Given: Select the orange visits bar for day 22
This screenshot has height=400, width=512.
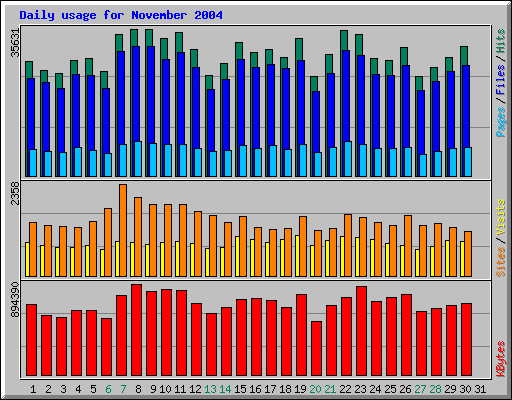Looking at the screenshot, I should point(348,245).
